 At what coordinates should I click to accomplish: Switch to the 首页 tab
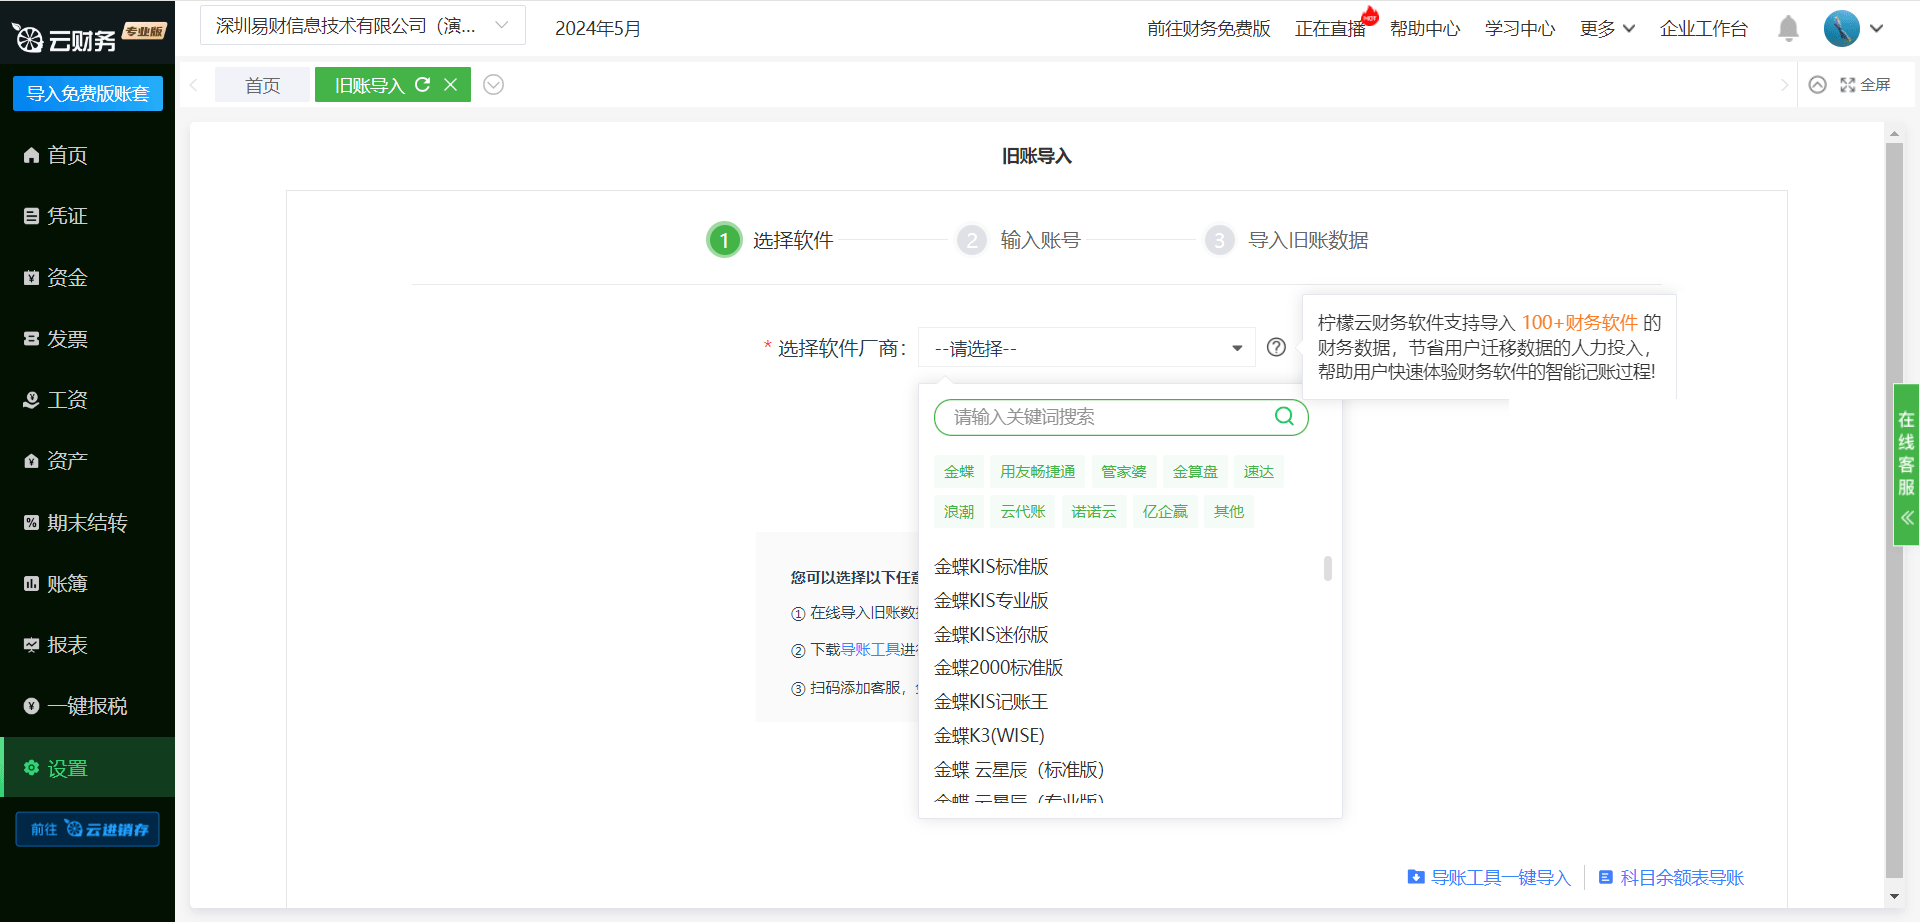(263, 85)
